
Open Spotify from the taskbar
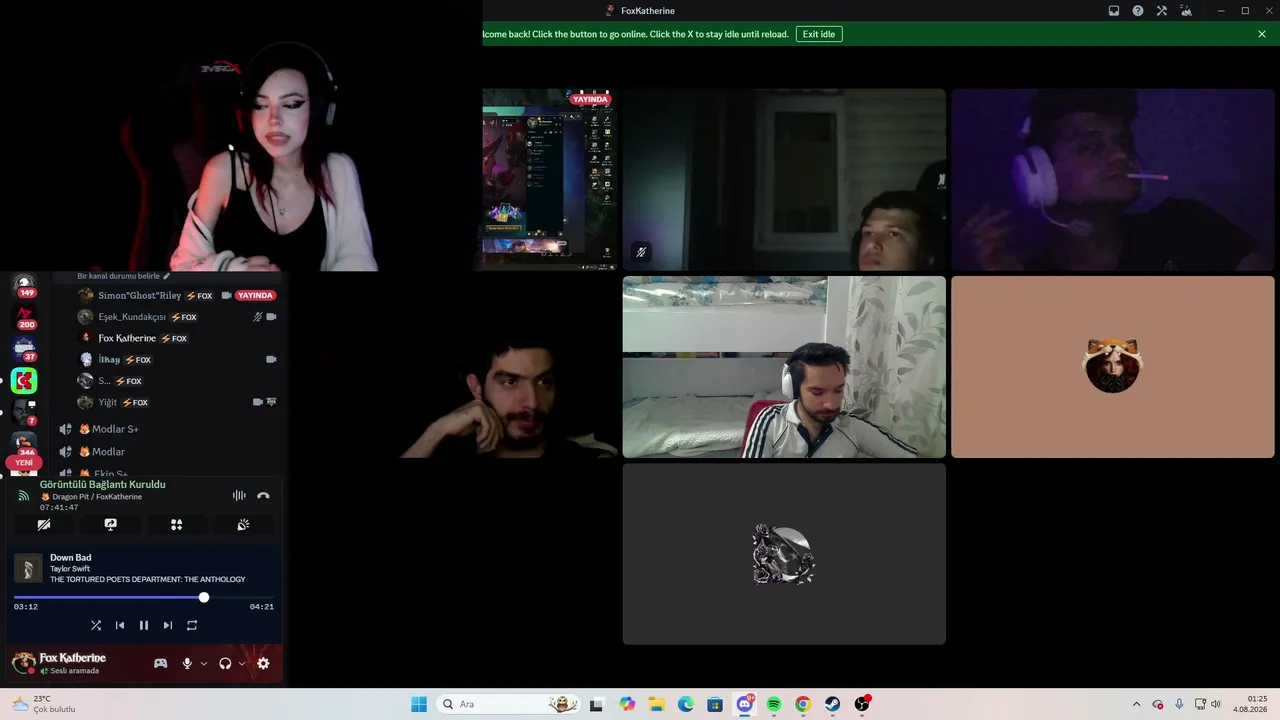[774, 704]
